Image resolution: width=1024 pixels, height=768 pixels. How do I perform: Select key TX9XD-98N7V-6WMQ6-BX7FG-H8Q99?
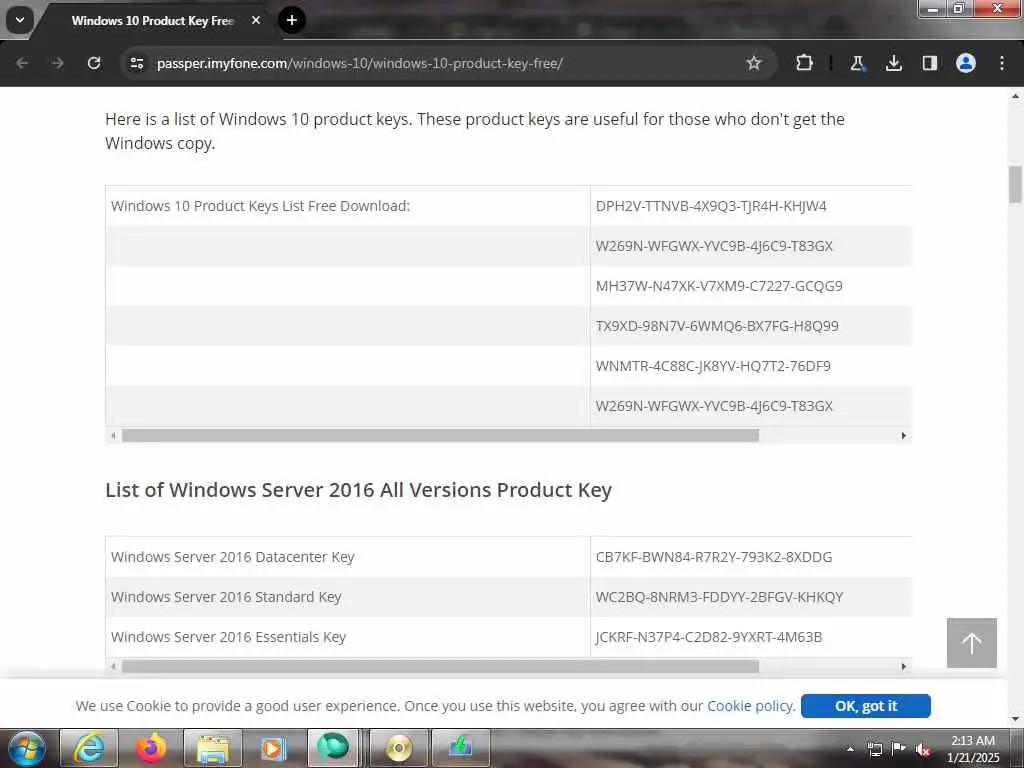coord(717,326)
